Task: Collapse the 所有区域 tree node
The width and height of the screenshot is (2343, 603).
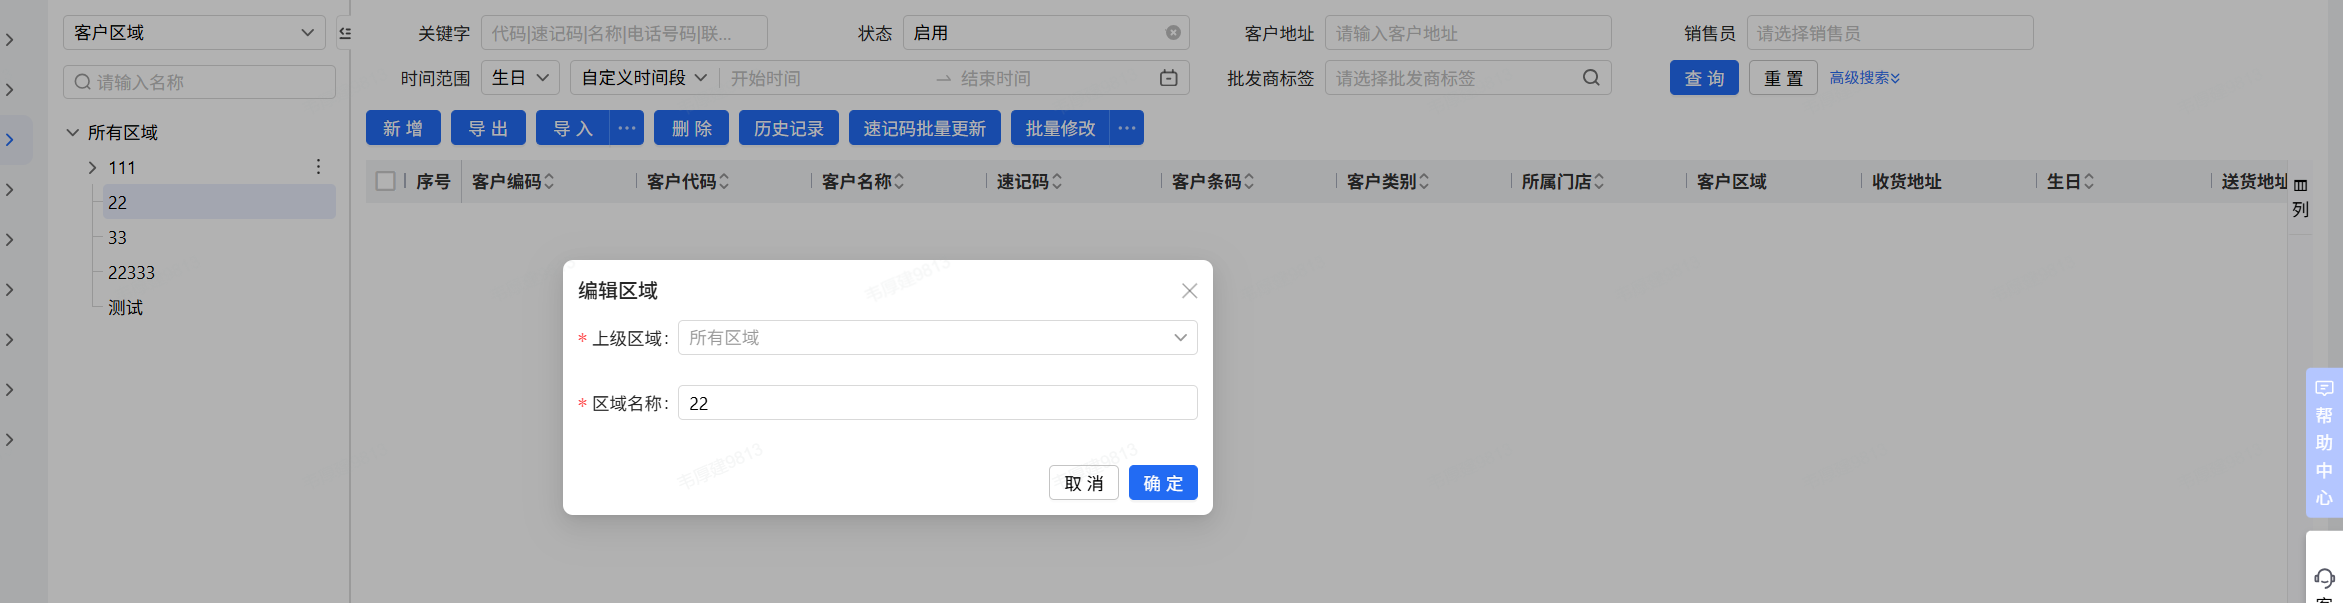Action: click(73, 133)
